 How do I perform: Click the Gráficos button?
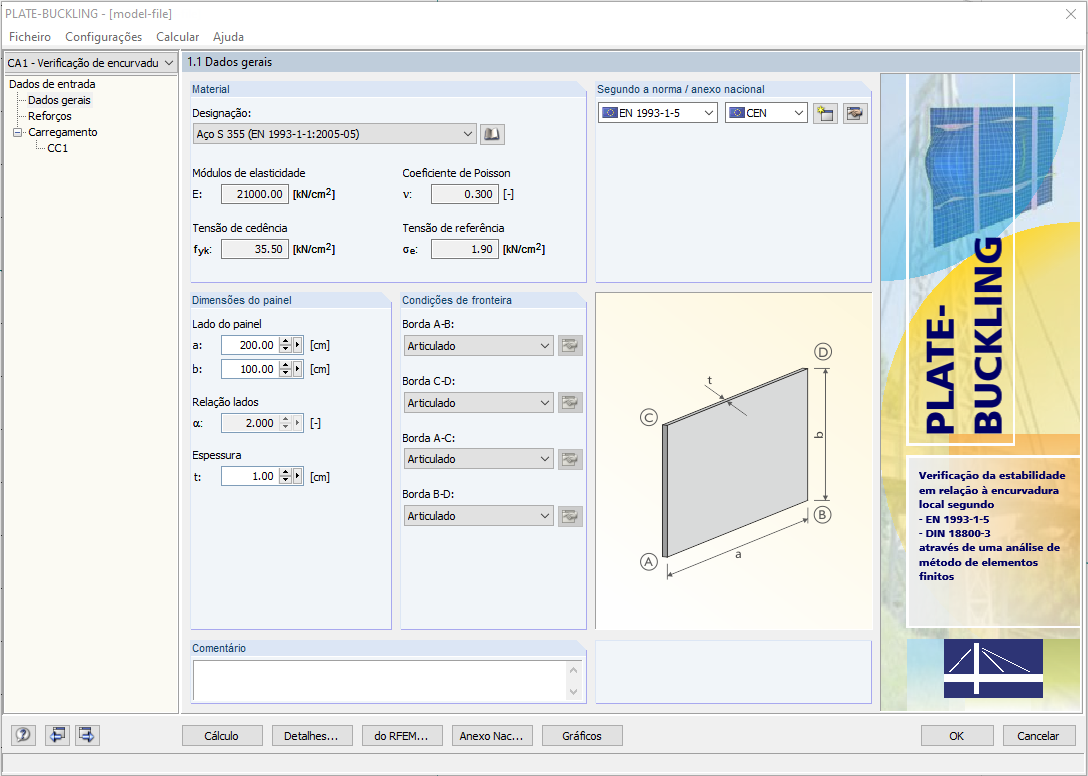tap(582, 736)
